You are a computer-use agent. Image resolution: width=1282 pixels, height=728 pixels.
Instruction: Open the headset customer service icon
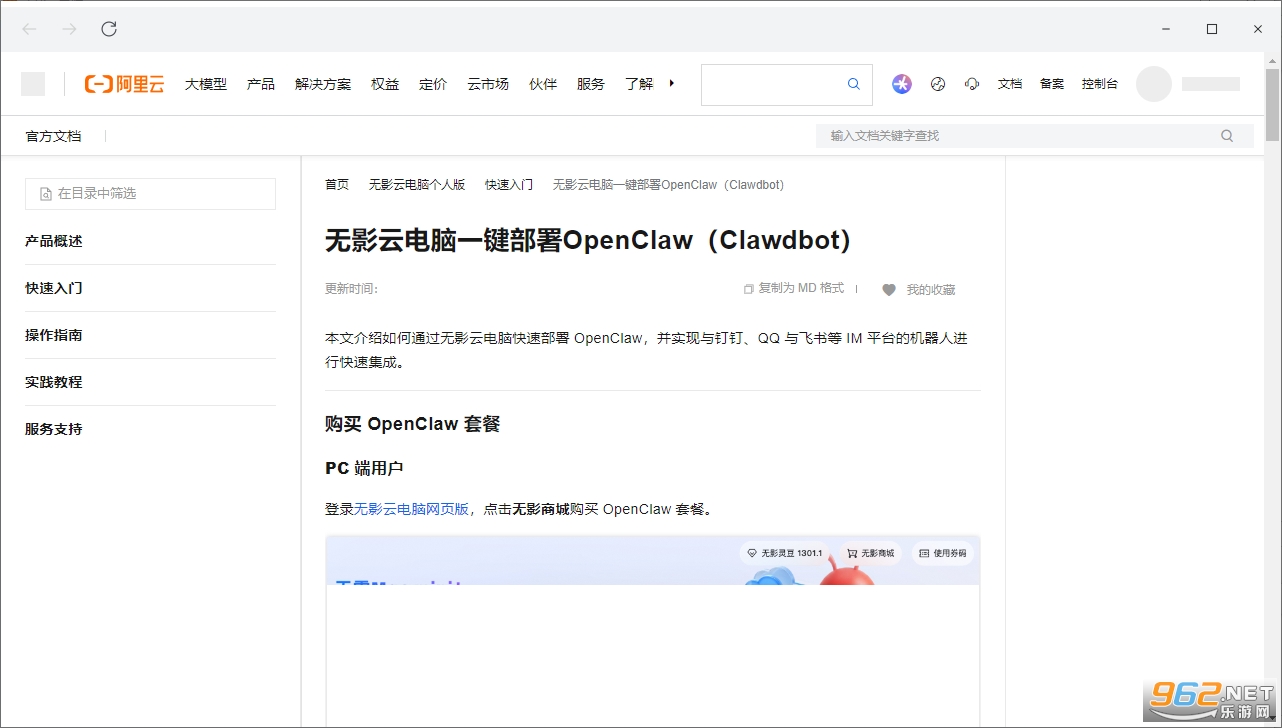point(972,84)
